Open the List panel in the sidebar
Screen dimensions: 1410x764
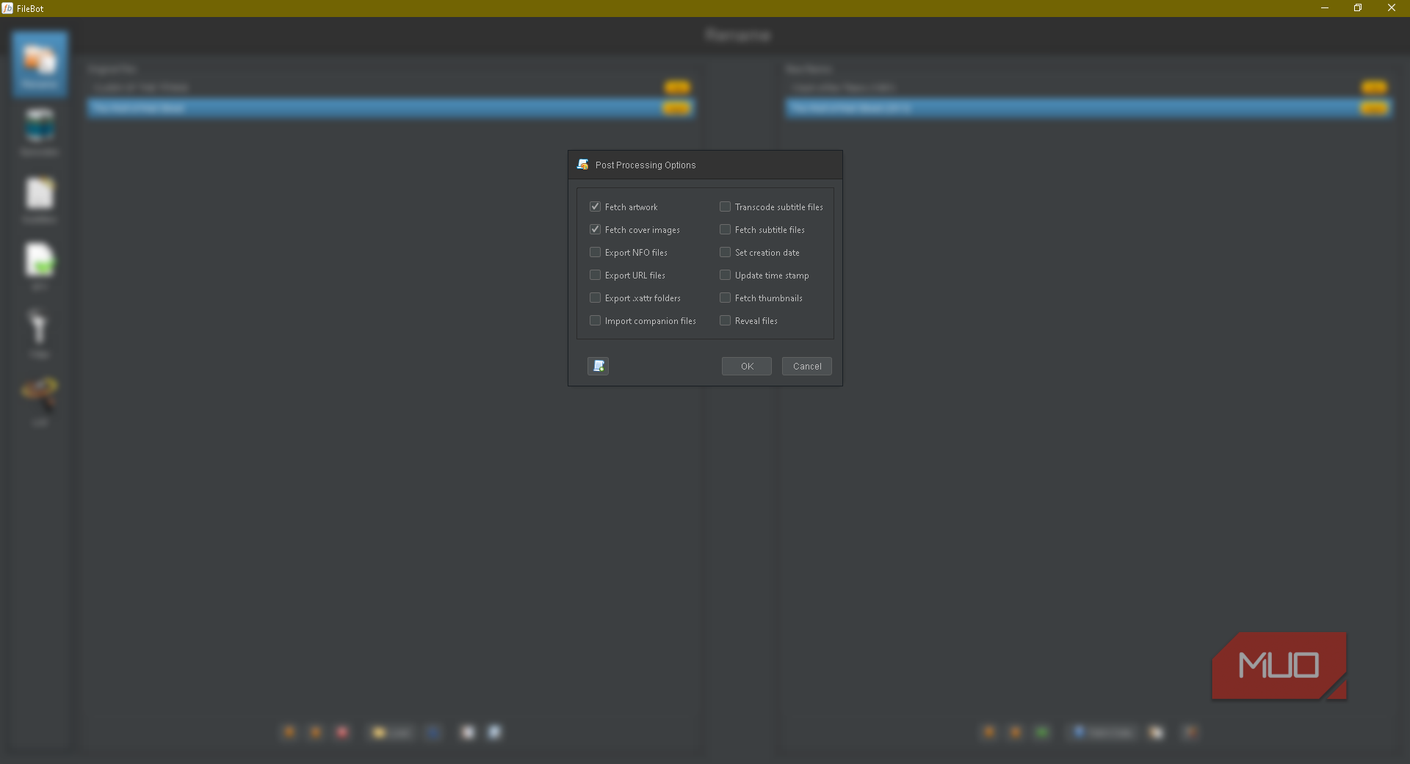40,401
